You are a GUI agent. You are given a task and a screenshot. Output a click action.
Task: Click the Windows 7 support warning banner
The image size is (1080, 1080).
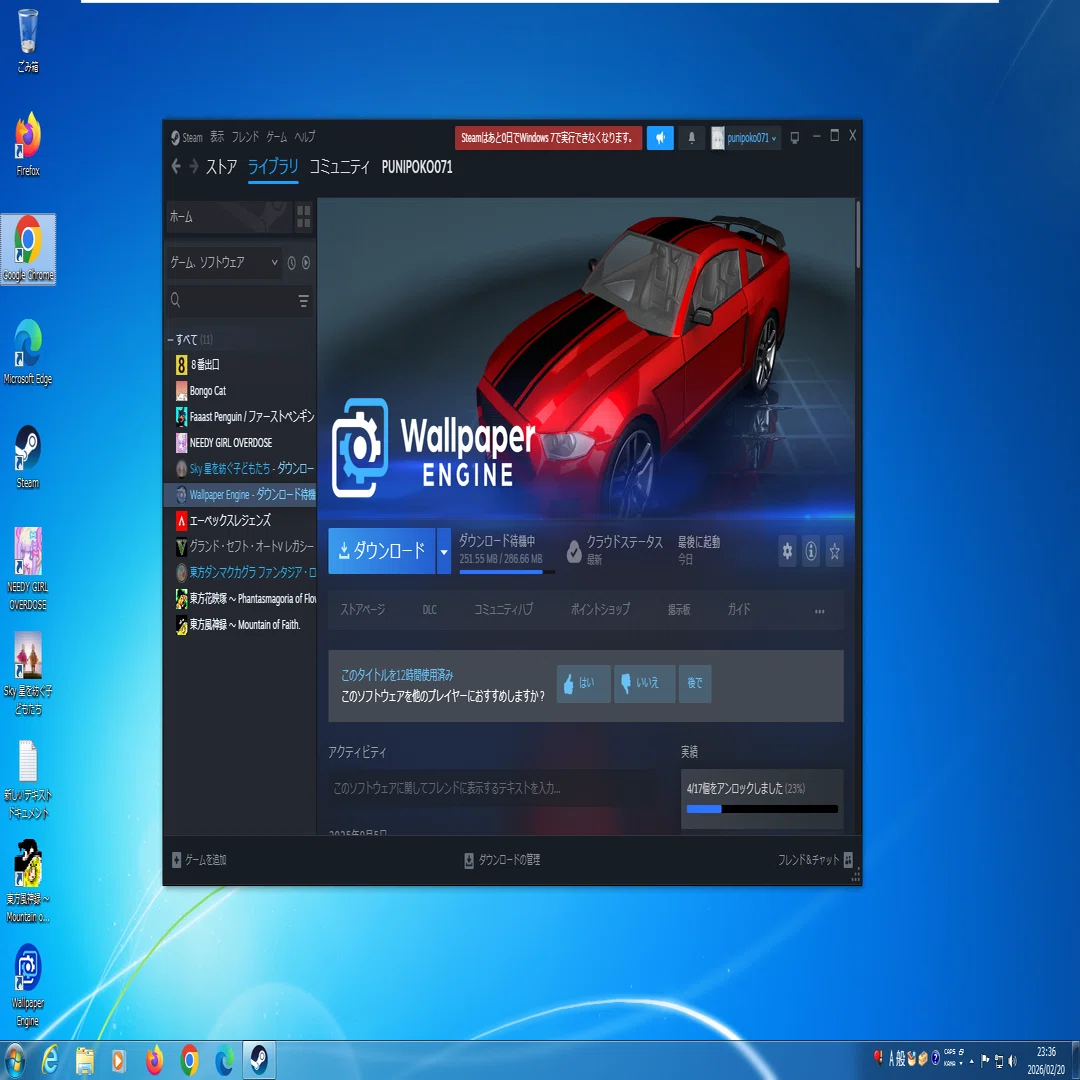(x=548, y=138)
